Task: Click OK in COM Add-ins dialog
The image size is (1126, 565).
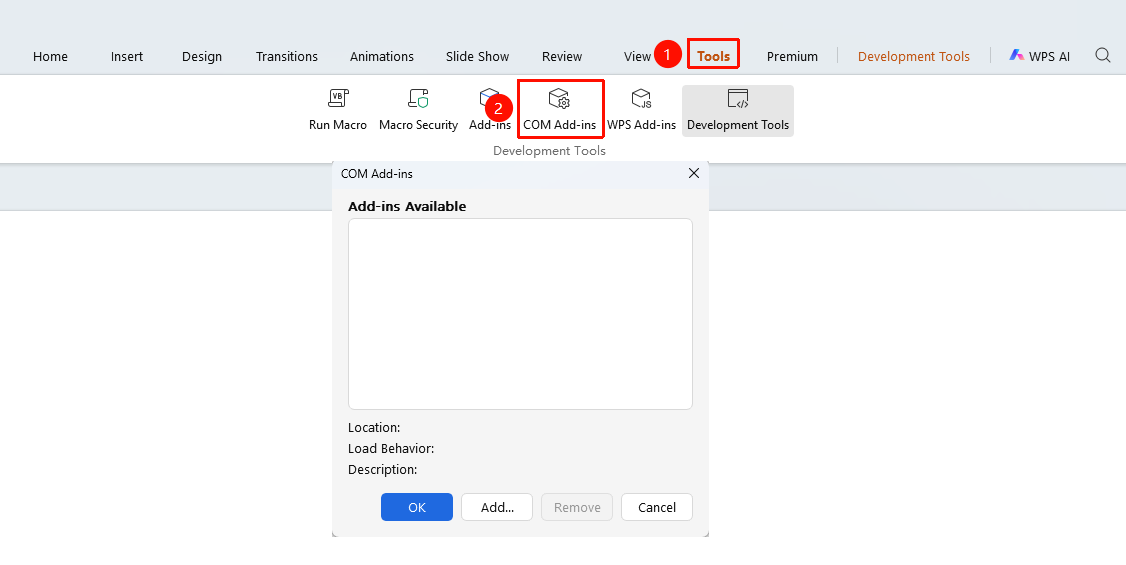Action: tap(417, 507)
